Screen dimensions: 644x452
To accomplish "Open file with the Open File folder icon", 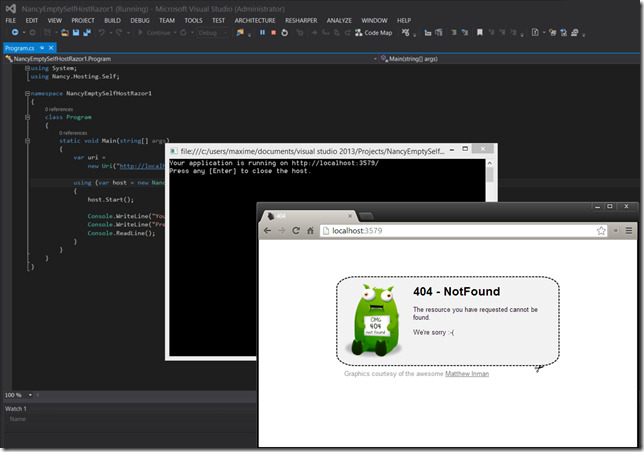I will tap(65, 33).
